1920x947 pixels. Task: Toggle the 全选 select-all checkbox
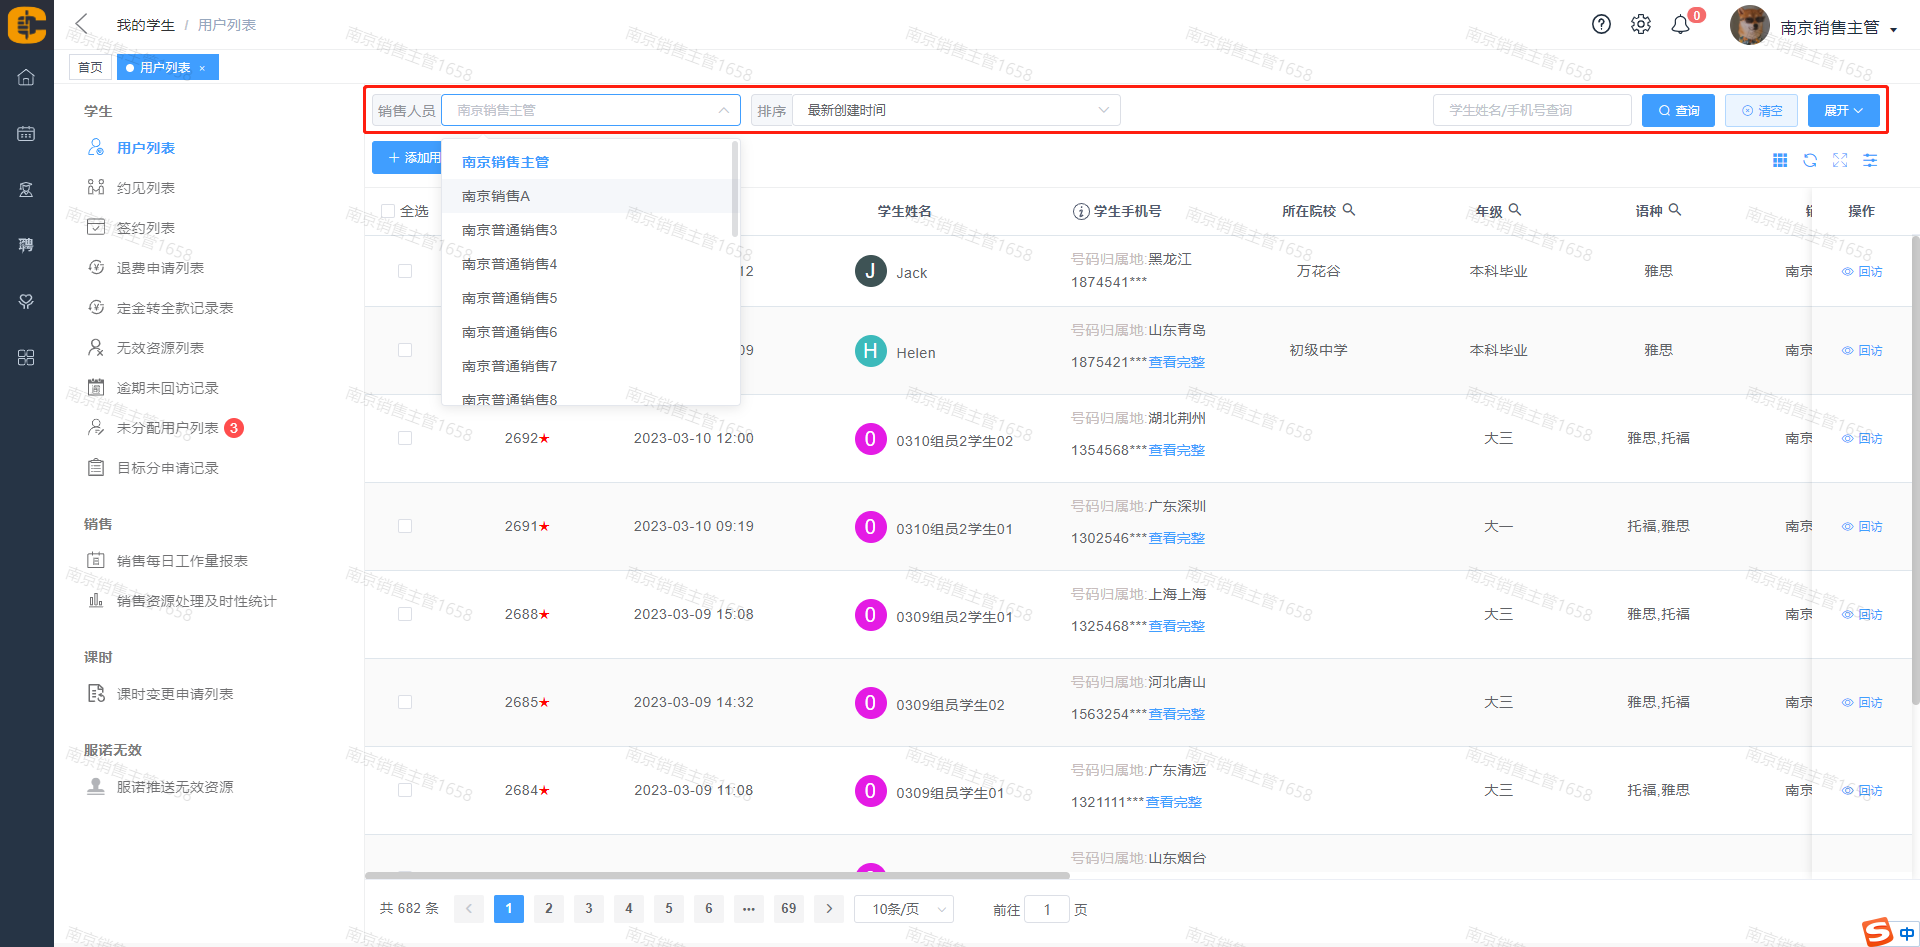[x=388, y=211]
